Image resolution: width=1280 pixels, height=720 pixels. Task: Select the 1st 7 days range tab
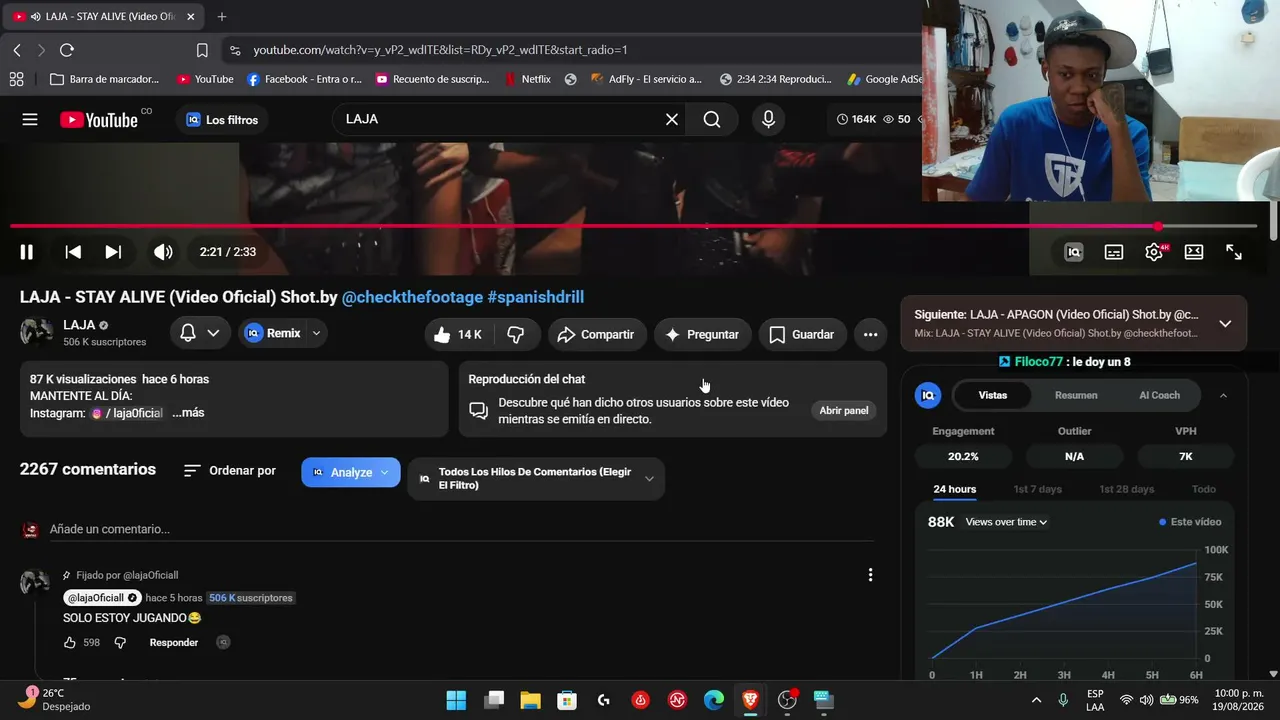1038,489
